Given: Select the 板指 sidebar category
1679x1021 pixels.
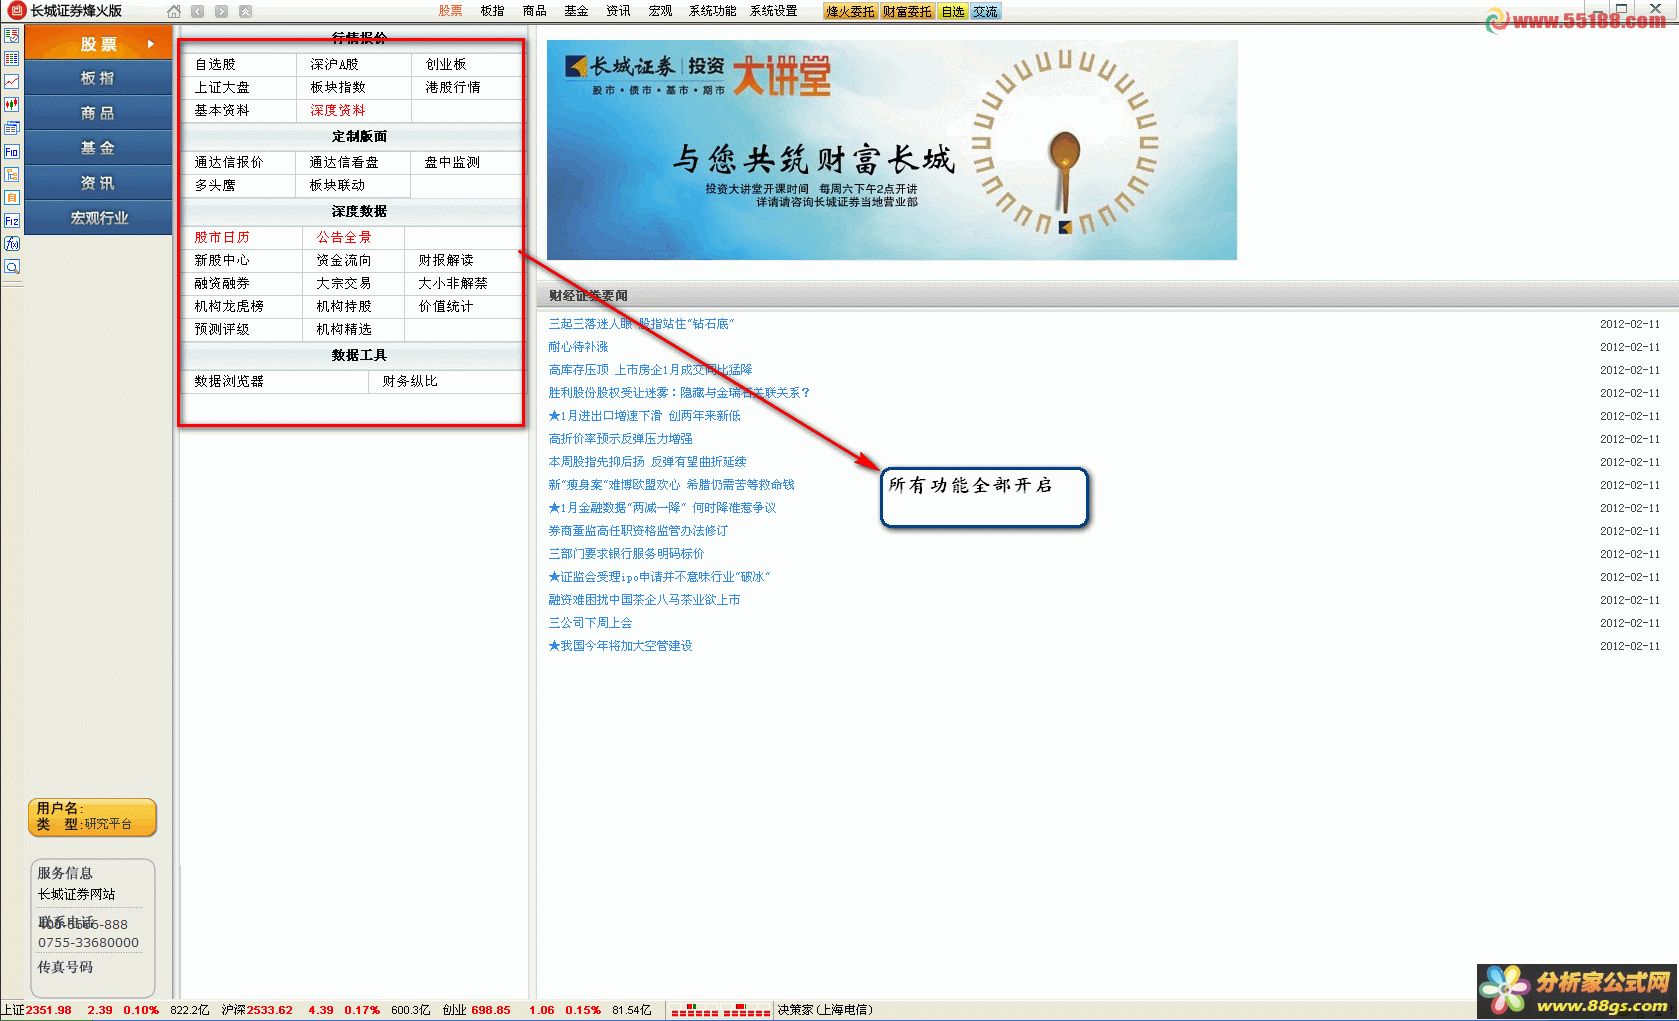Looking at the screenshot, I should (98, 78).
